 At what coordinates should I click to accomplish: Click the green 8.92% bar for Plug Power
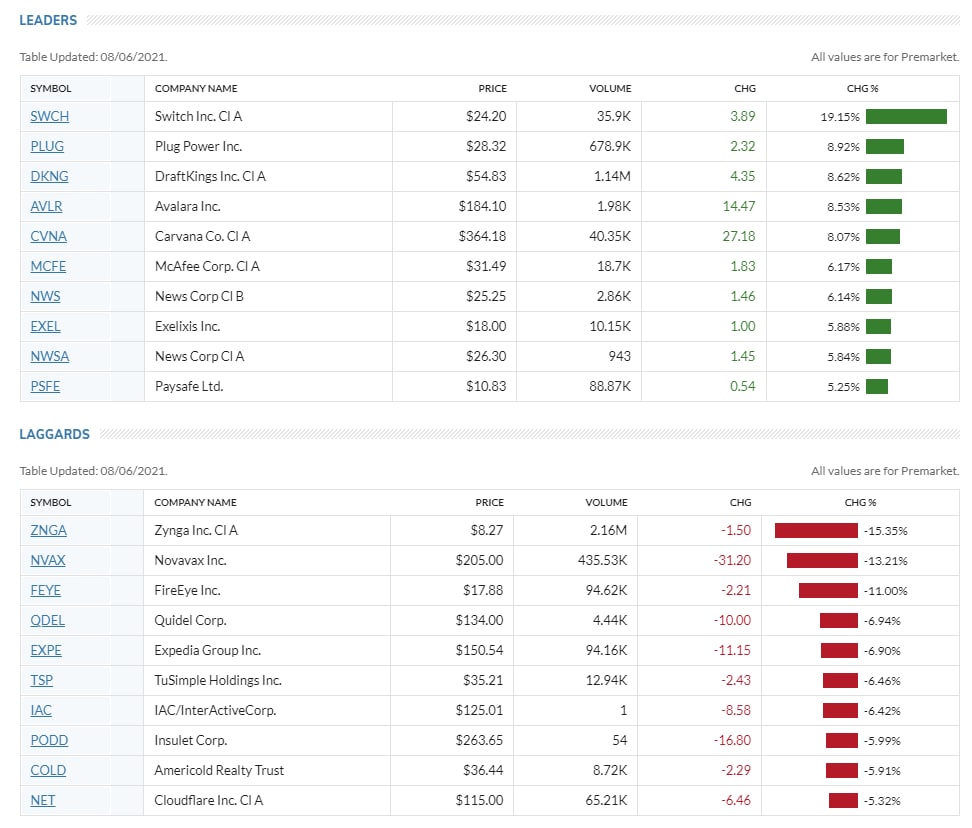885,147
